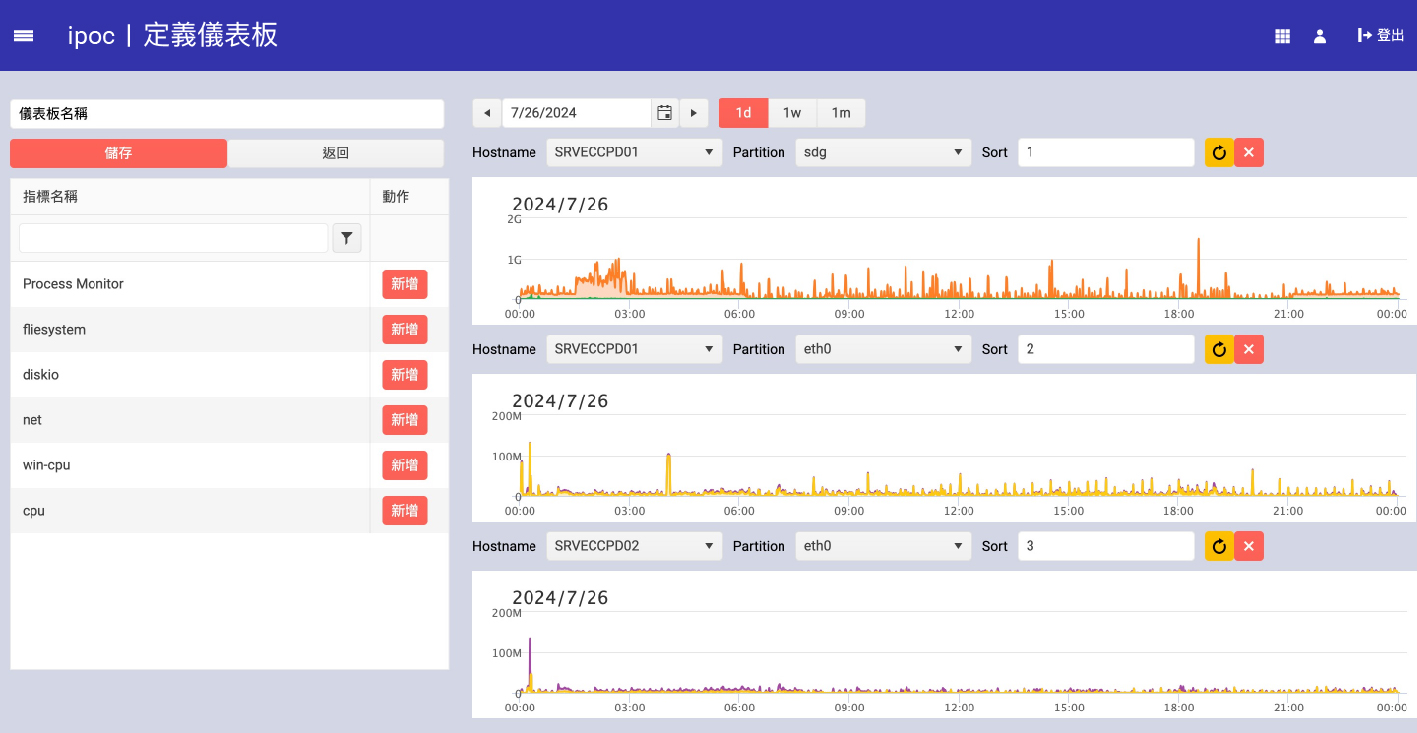Go to previous date with left arrow

pyautogui.click(x=487, y=113)
